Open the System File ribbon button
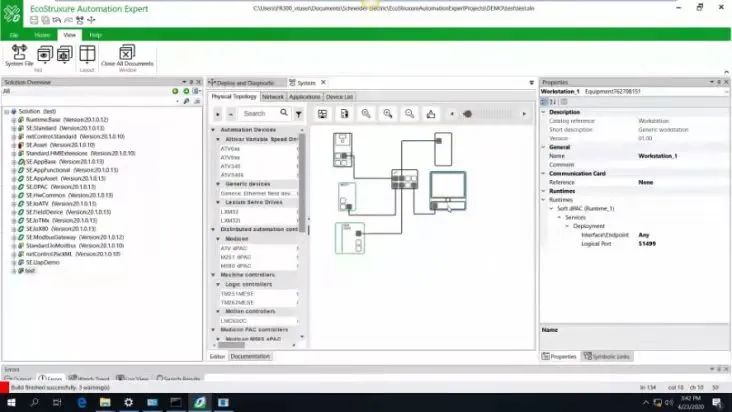This screenshot has width=732, height=412. [19, 55]
